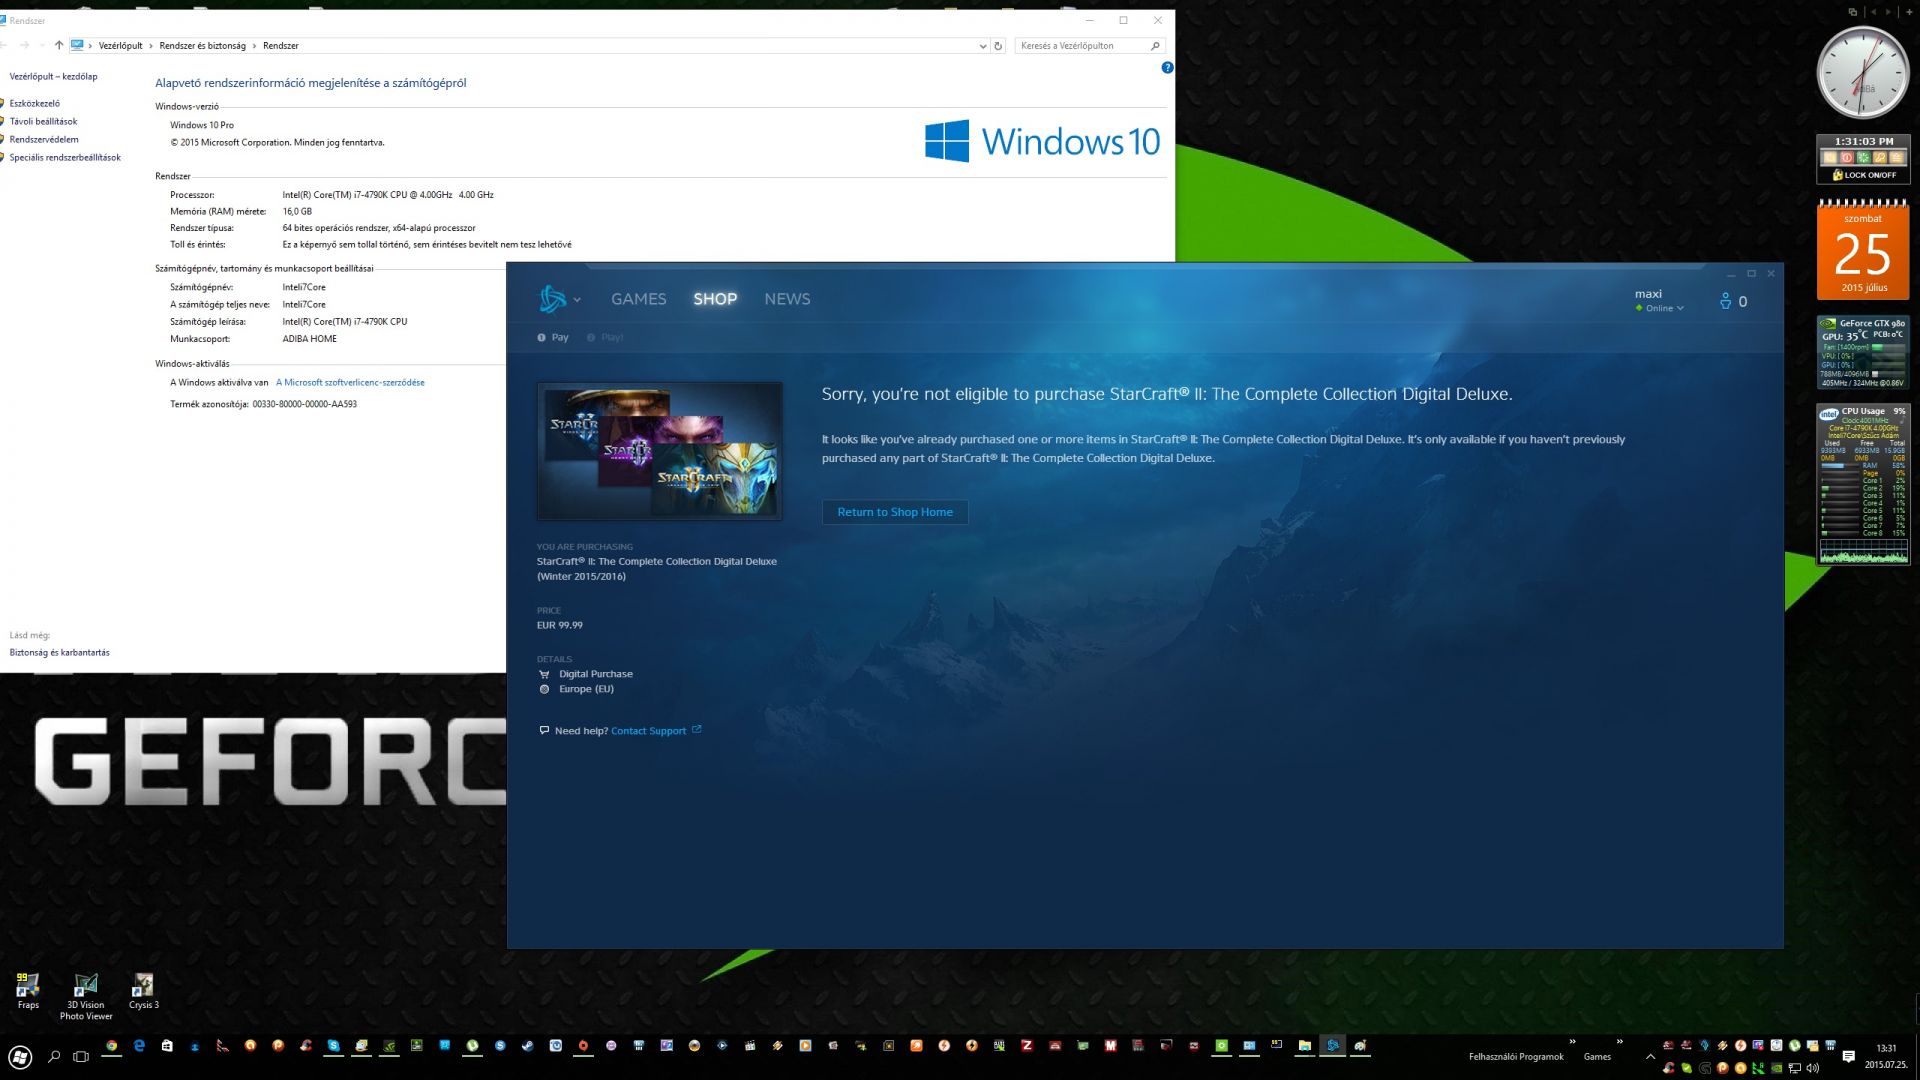The image size is (1920, 1080).
Task: Open the Battle.net logo menu
Action: click(x=552, y=298)
